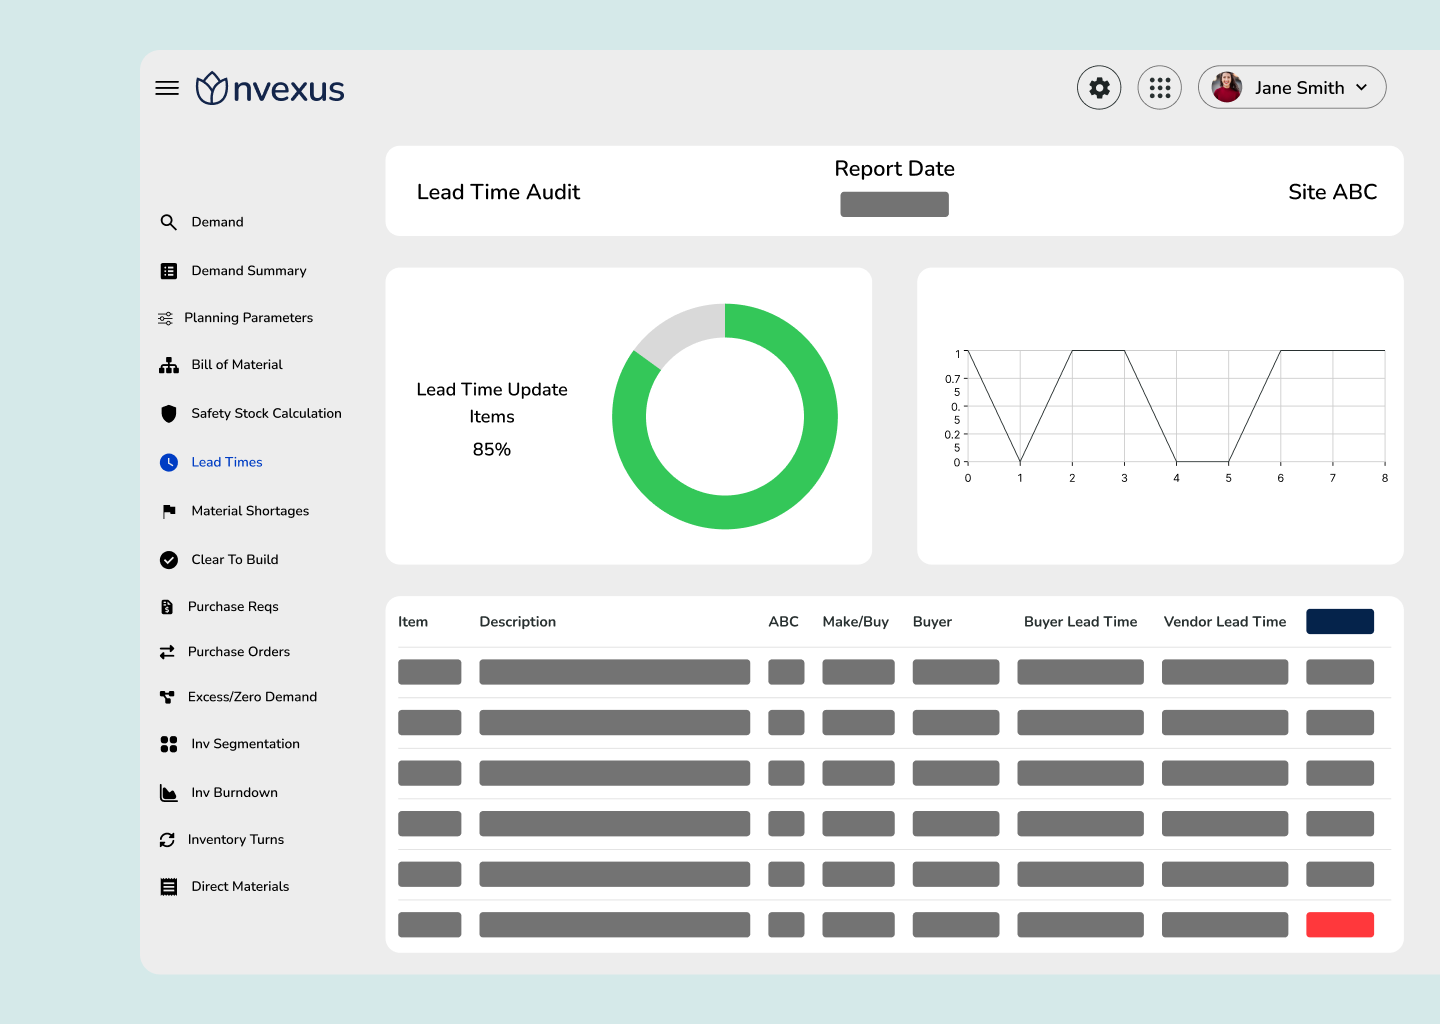Open settings via the gear icon
This screenshot has height=1024, width=1440.
[1099, 88]
